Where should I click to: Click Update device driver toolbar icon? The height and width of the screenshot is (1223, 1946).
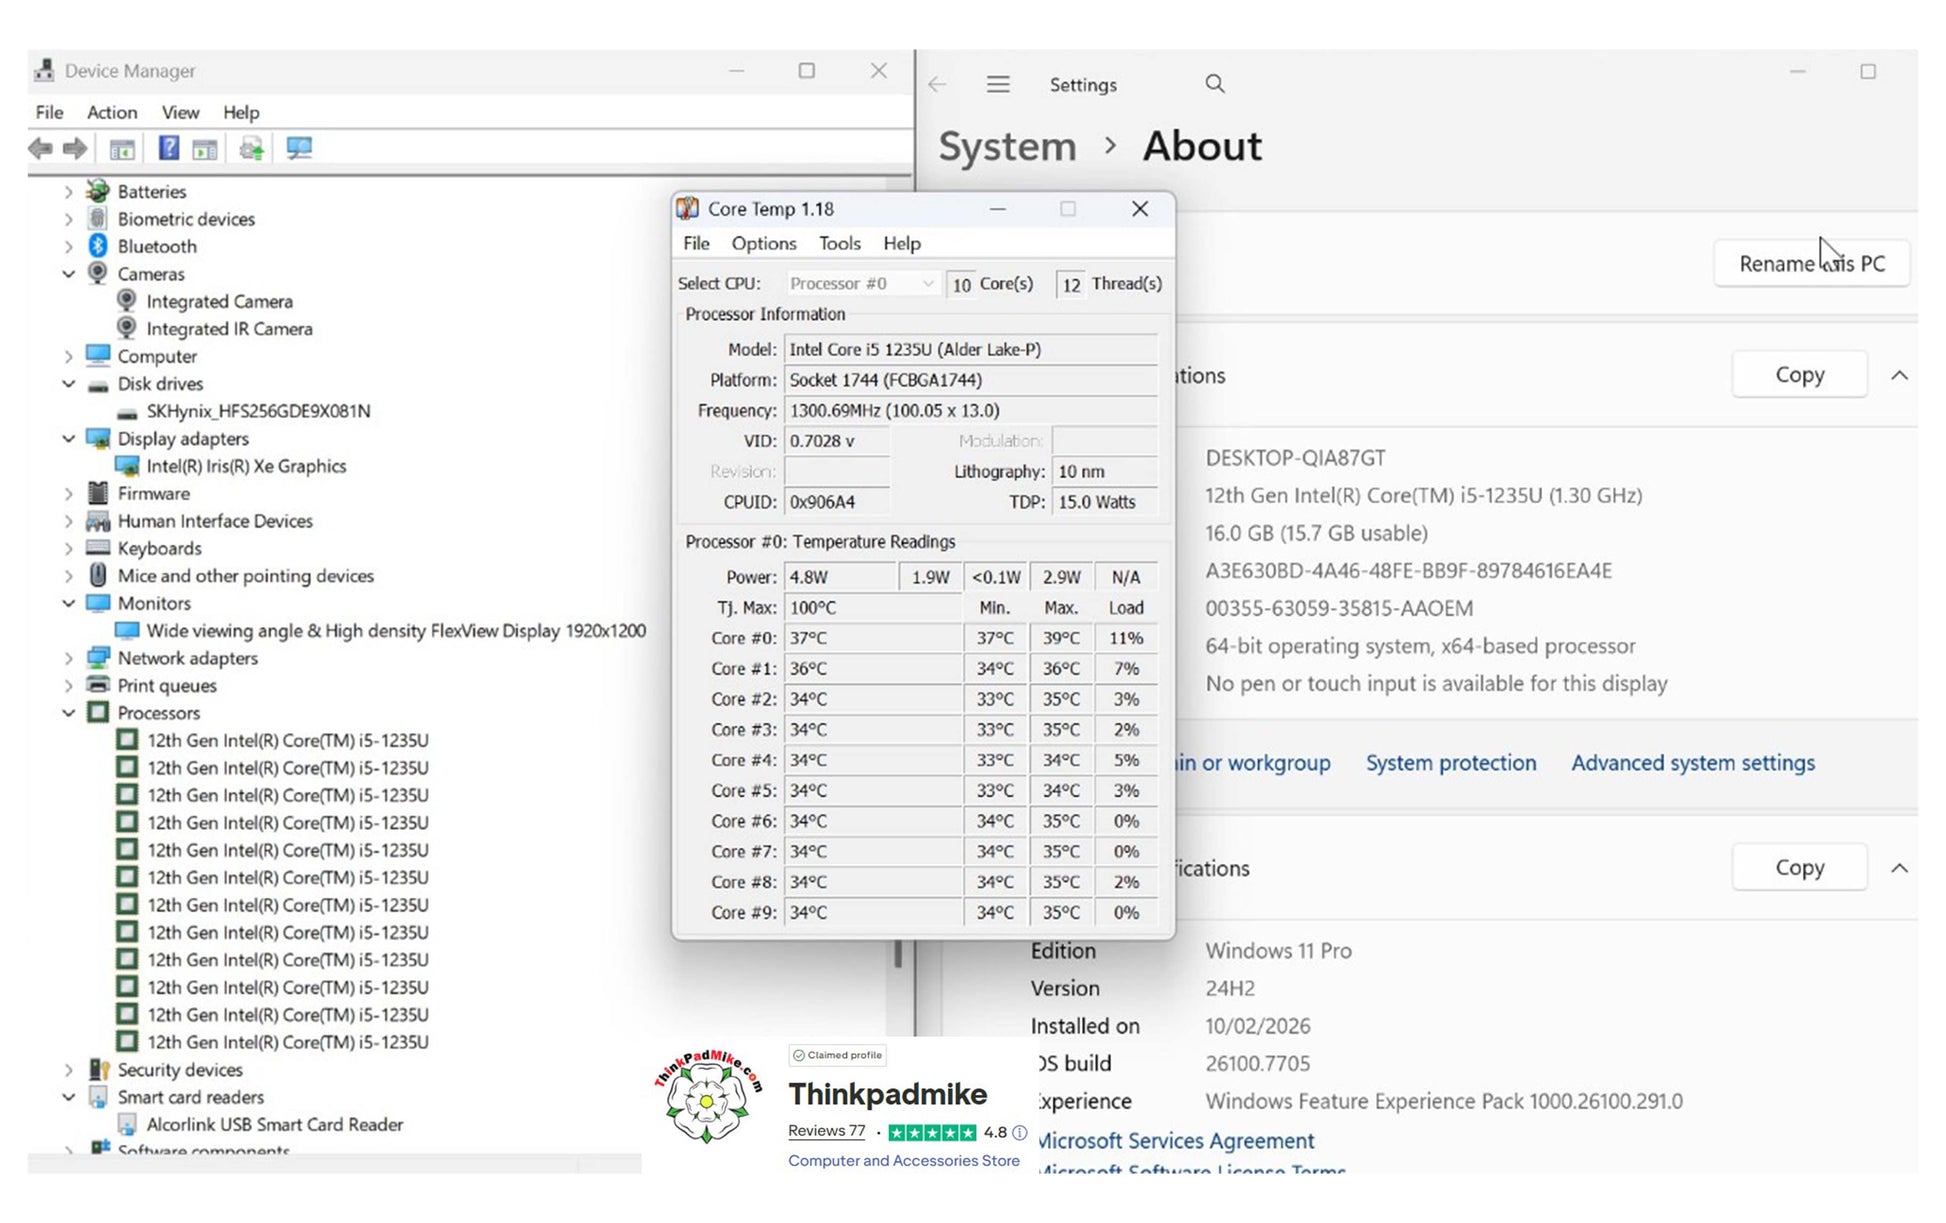(x=251, y=149)
